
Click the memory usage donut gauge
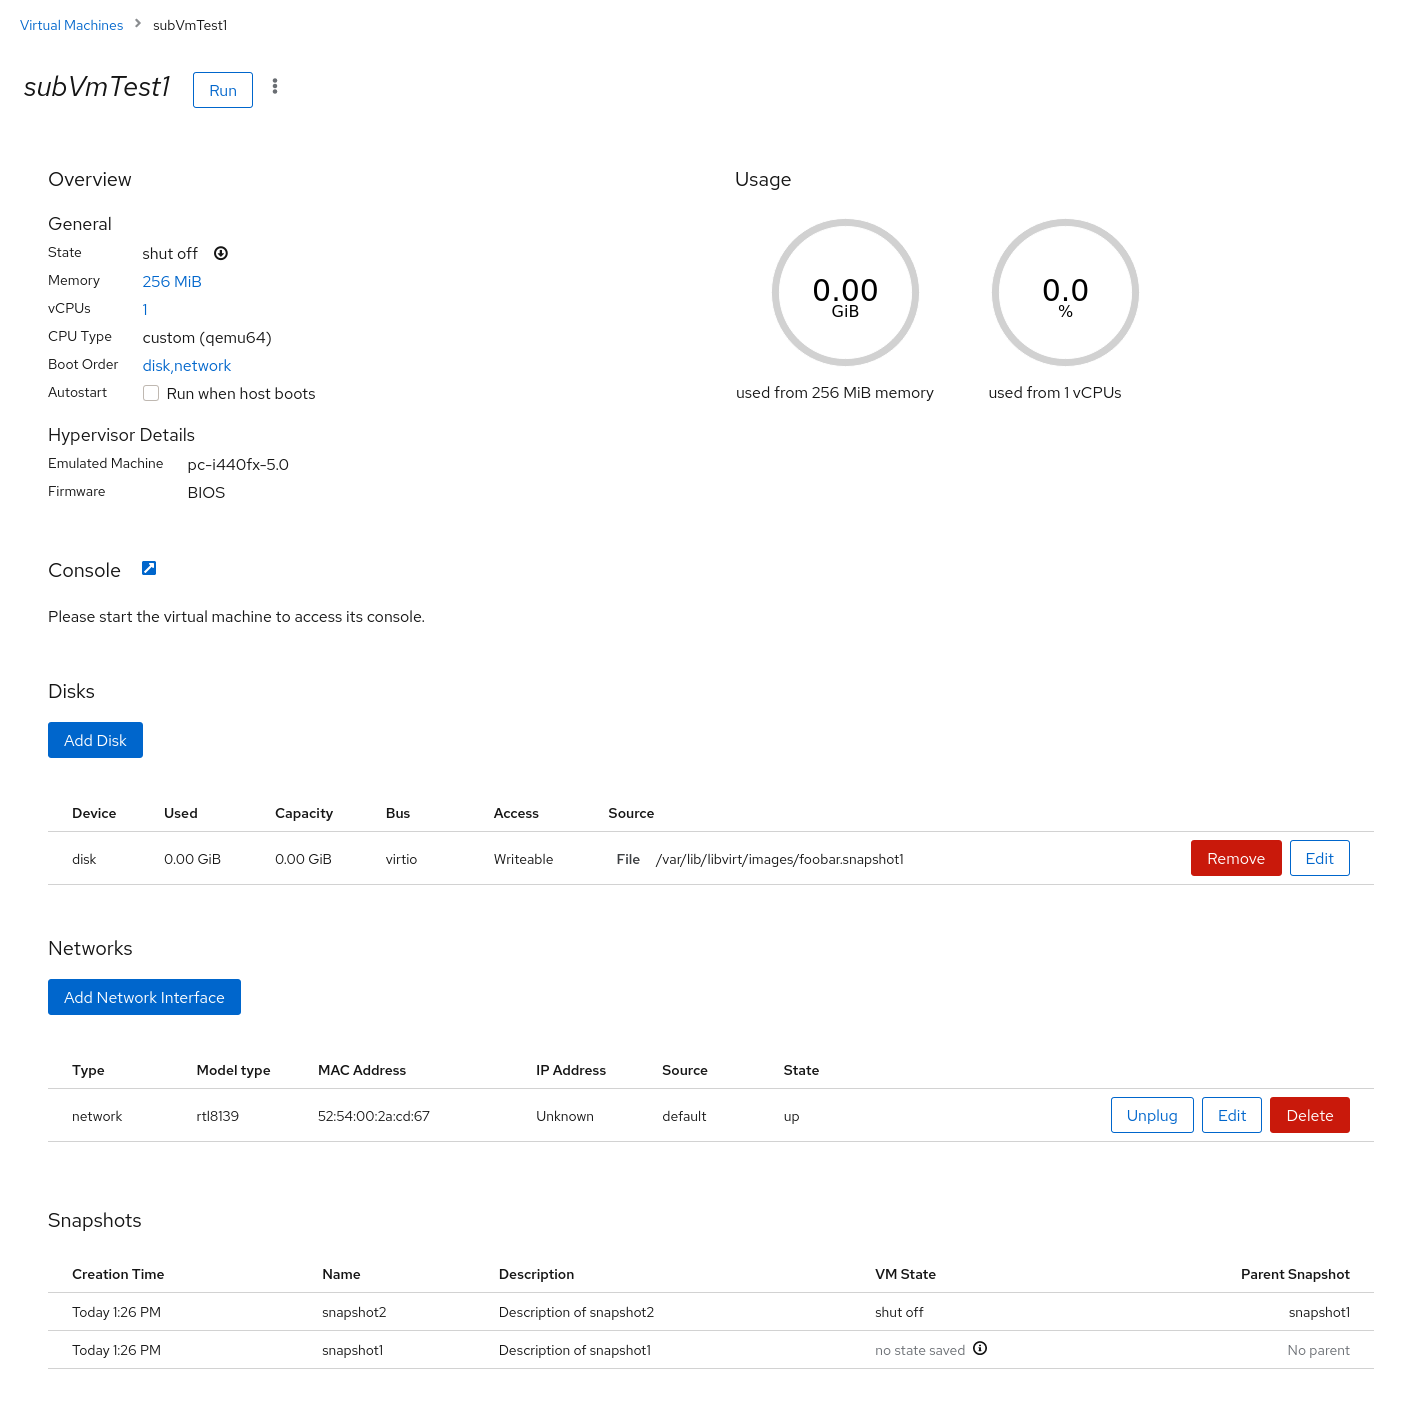pos(845,292)
